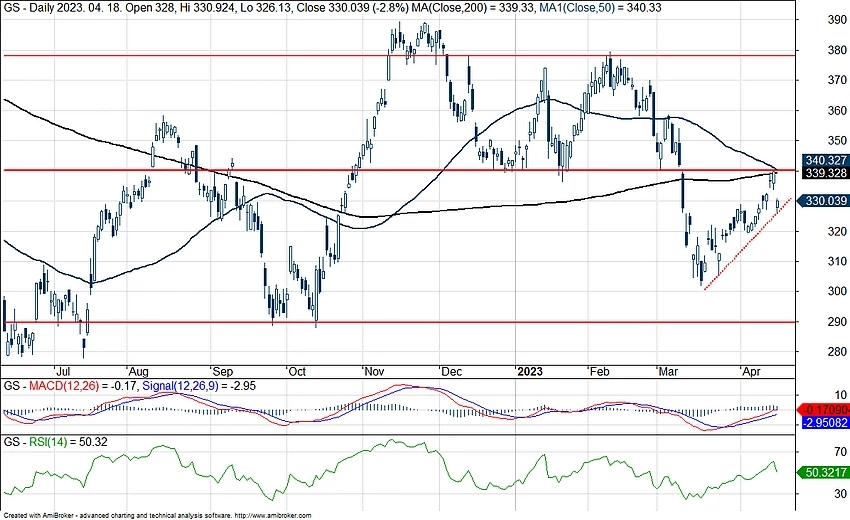
Task: Click the red dotted rising trendline
Action: [748, 245]
